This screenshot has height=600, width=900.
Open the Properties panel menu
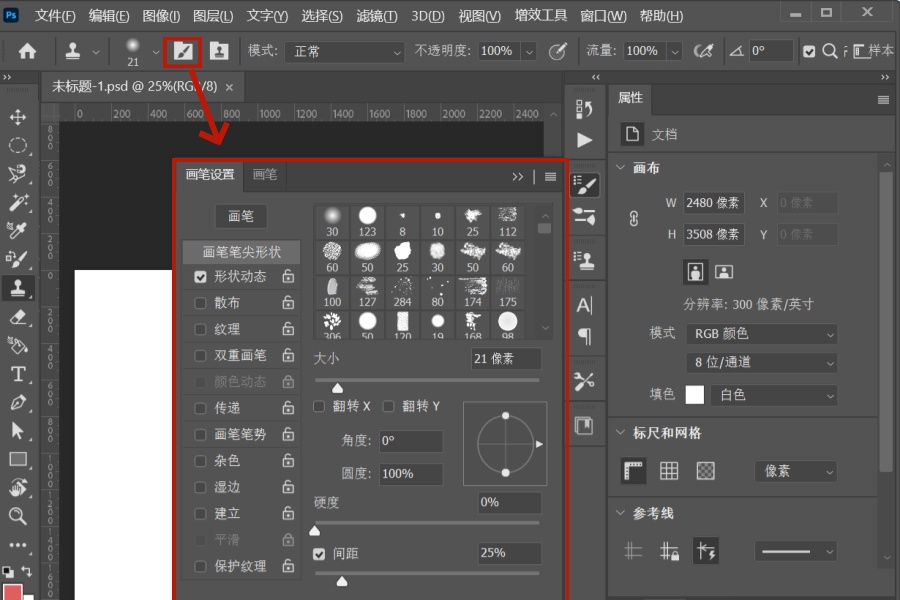tap(883, 100)
